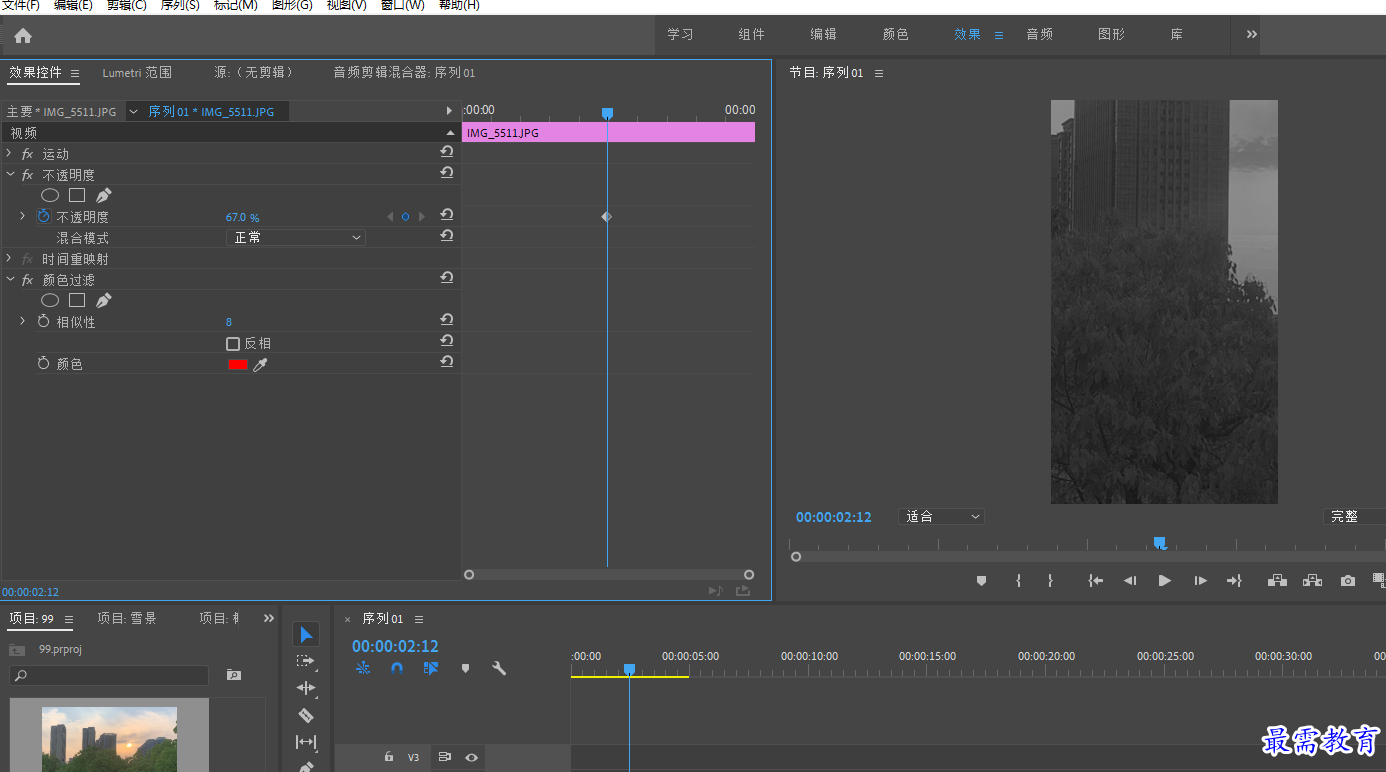Reset the 混合模式 parameter

pos(447,236)
